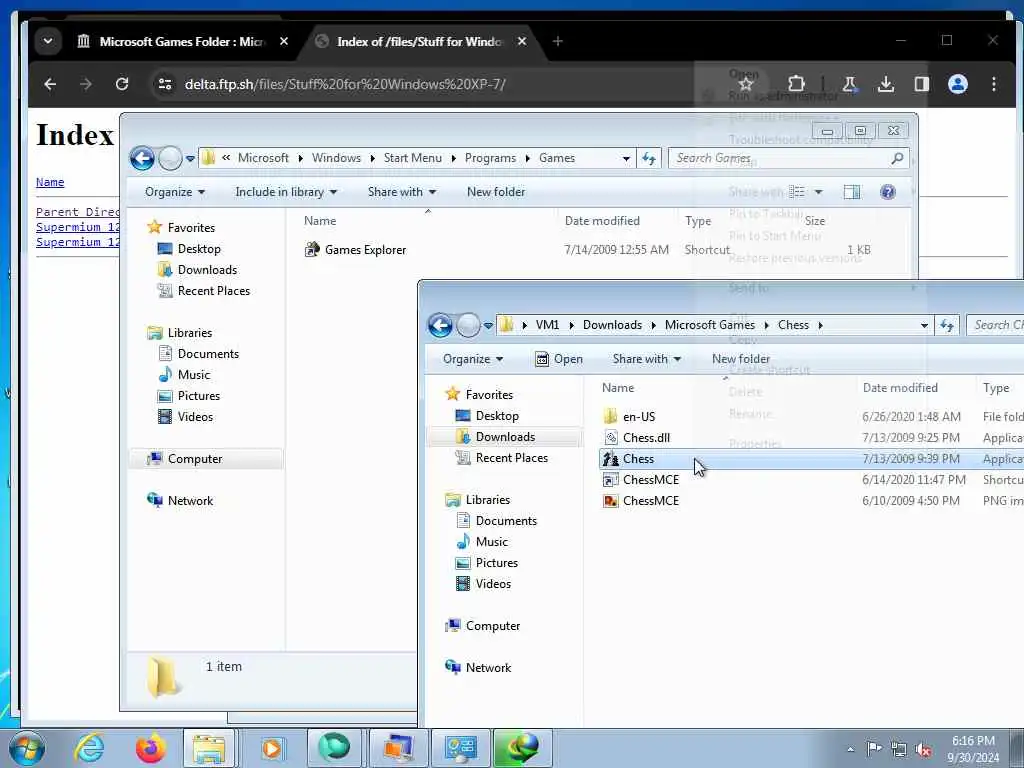This screenshot has height=768, width=1024.
Task: Expand address dropdown in Chess window
Action: tap(924, 325)
